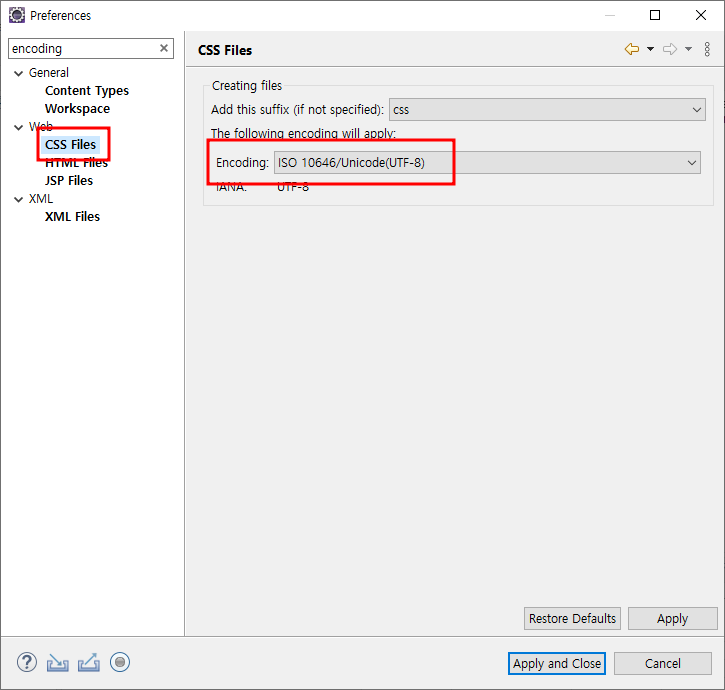The height and width of the screenshot is (690, 725).
Task: Open the view menu dots icon
Action: pyautogui.click(x=707, y=49)
